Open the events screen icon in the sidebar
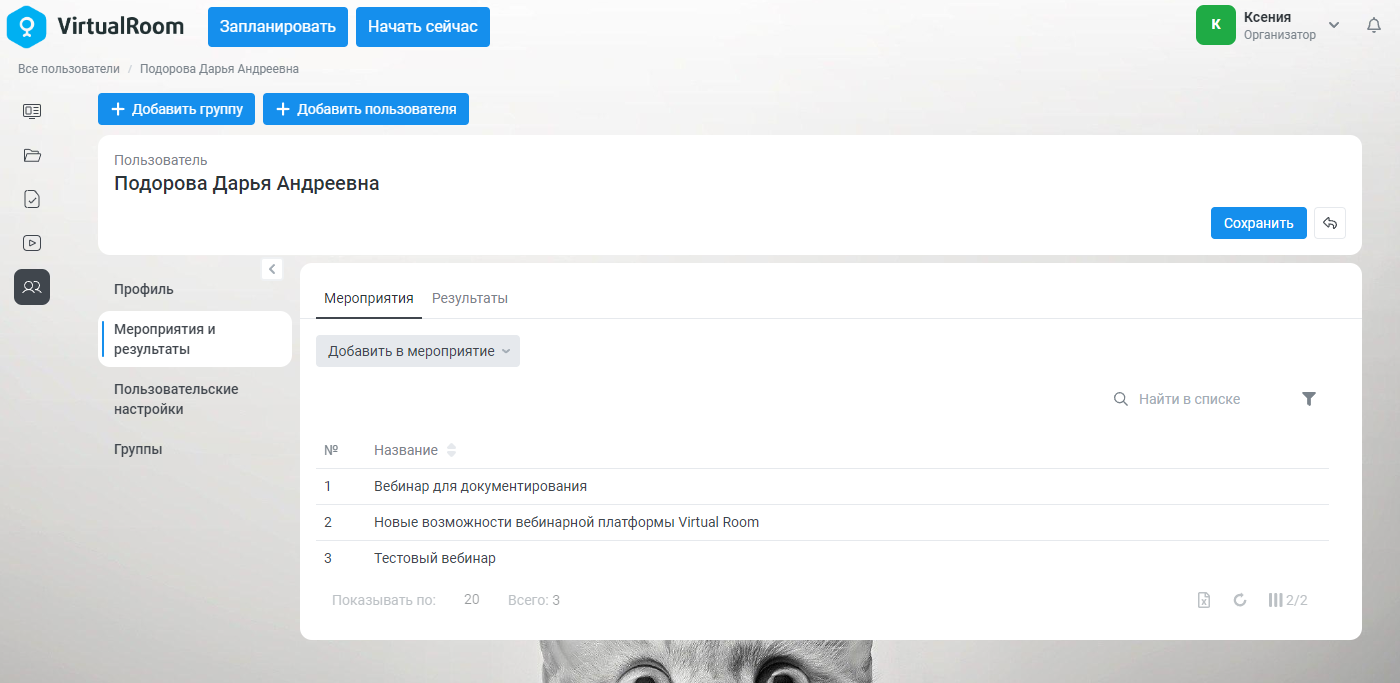The image size is (1400, 683). [32, 111]
